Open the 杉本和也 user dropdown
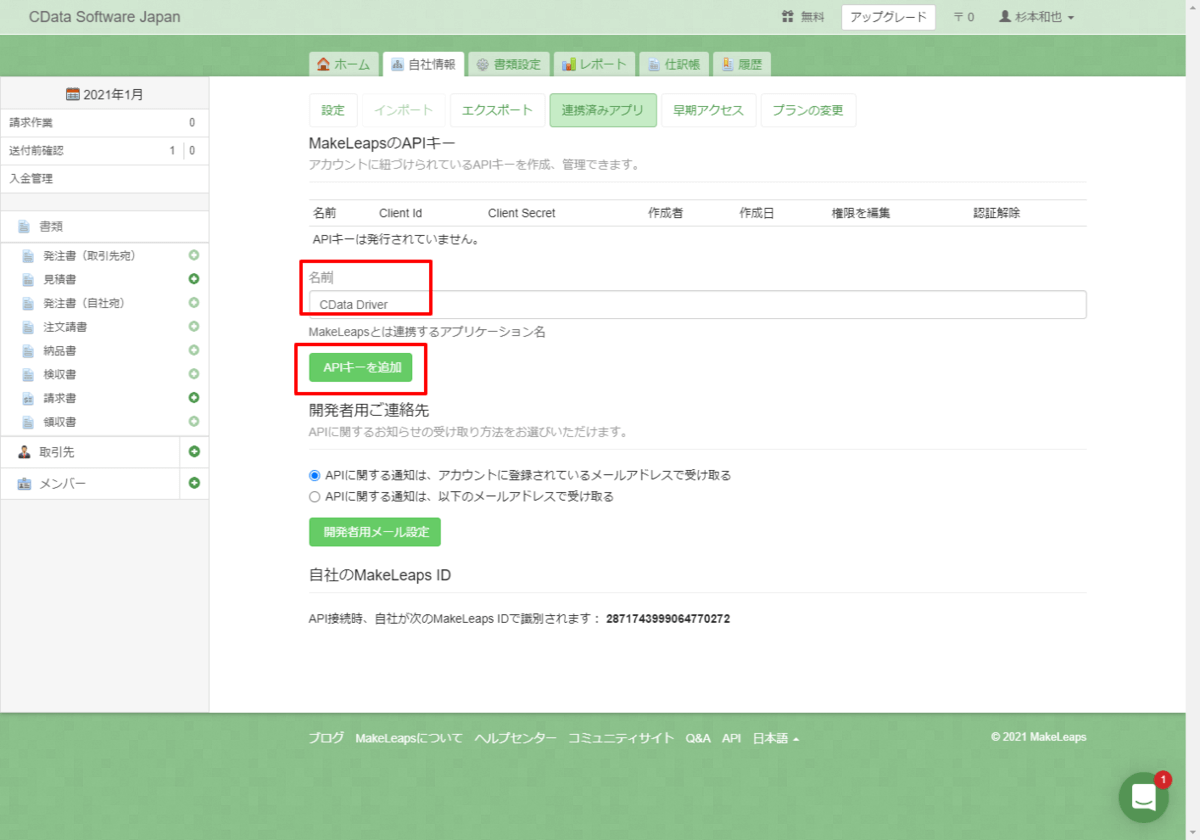1200x840 pixels. 1037,17
